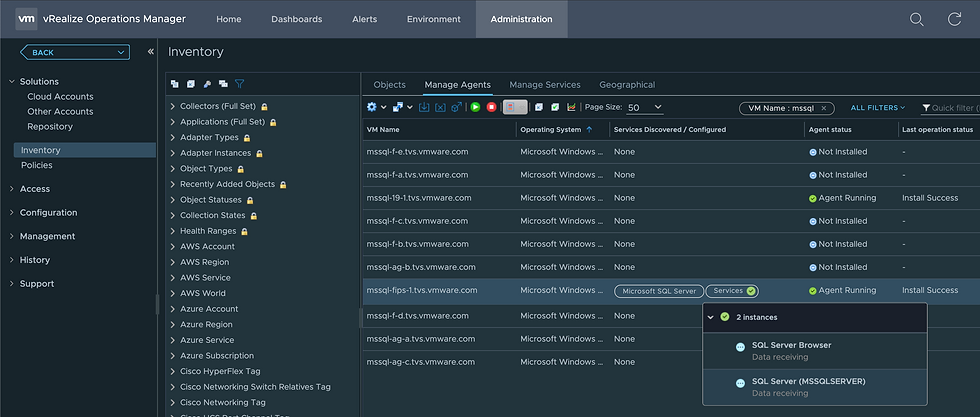The height and width of the screenshot is (417, 980).
Task: Click the search magnifier icon in header
Action: 916,19
